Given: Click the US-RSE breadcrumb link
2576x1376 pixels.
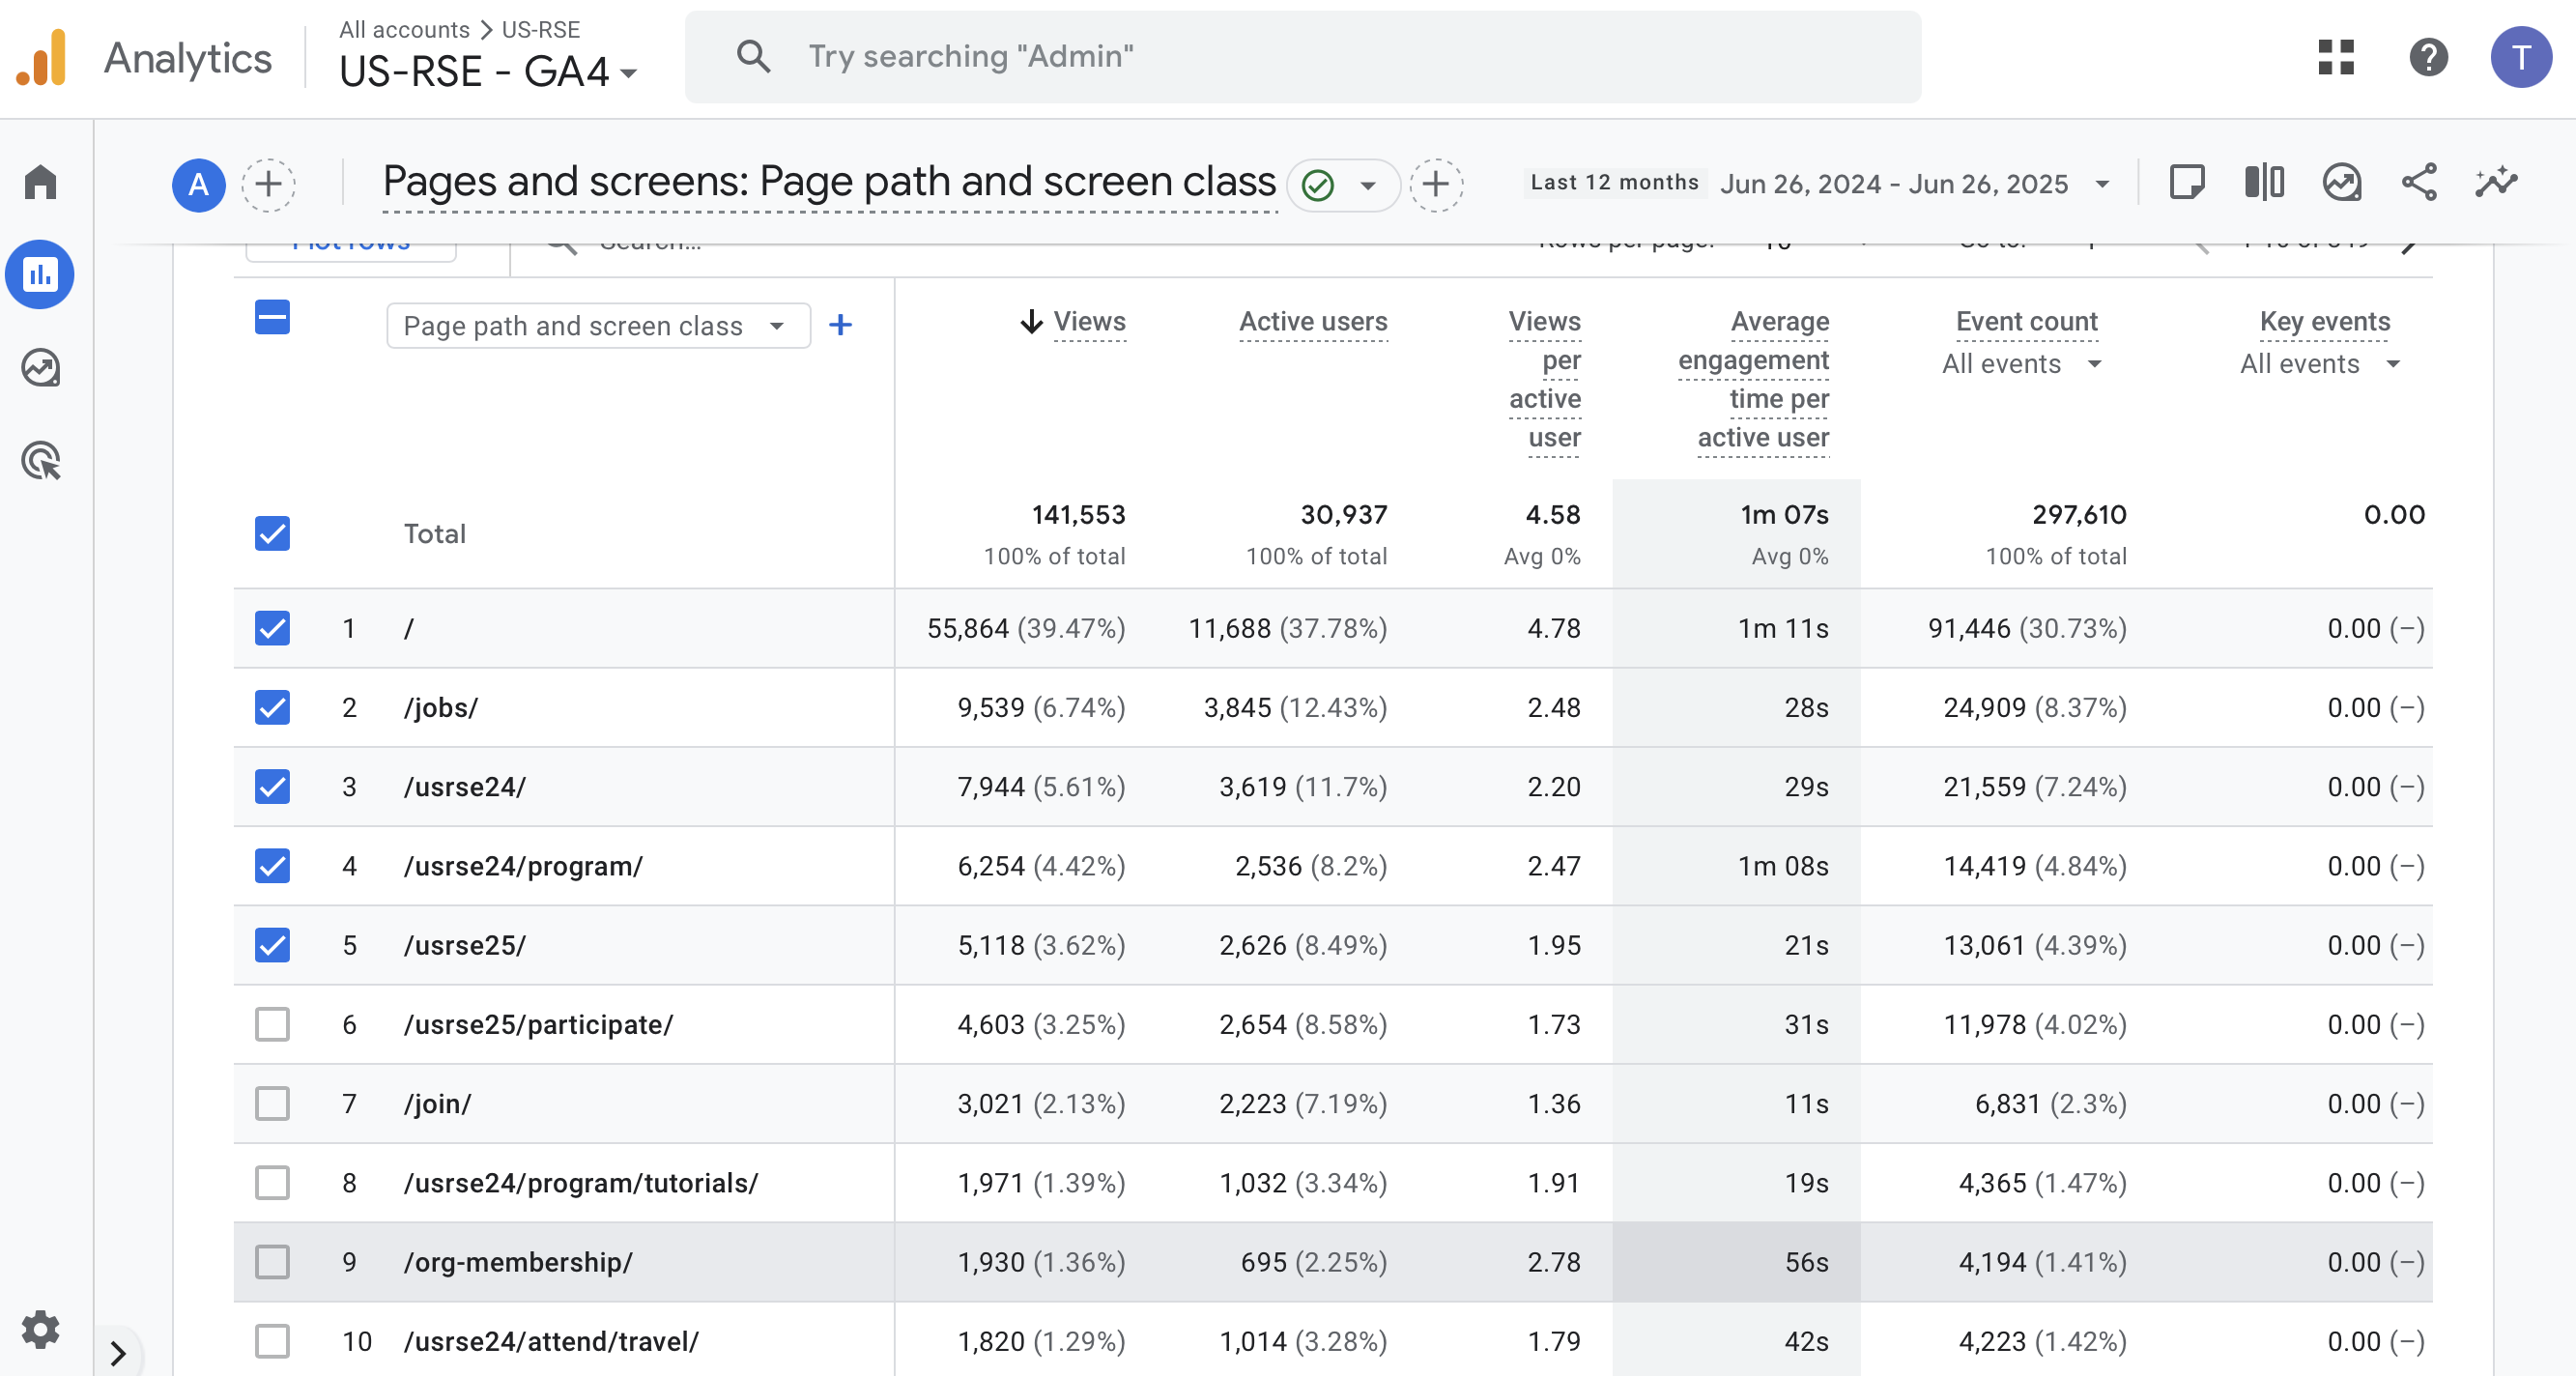Looking at the screenshot, I should click(540, 29).
